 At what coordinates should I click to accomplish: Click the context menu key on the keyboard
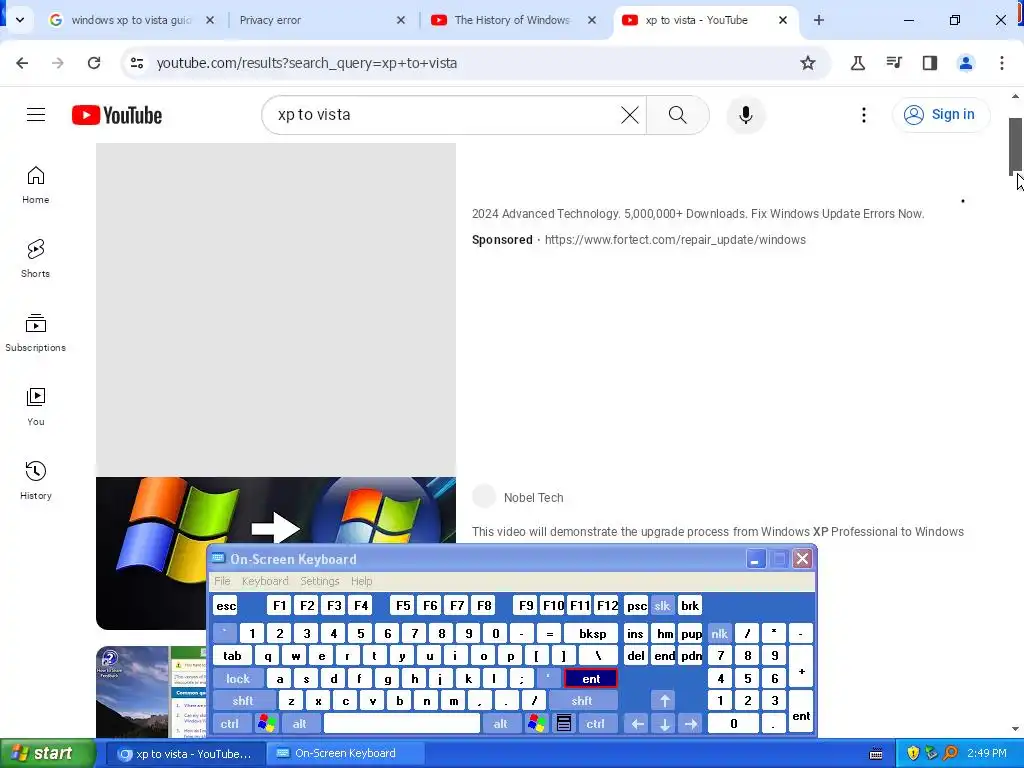pyautogui.click(x=564, y=723)
